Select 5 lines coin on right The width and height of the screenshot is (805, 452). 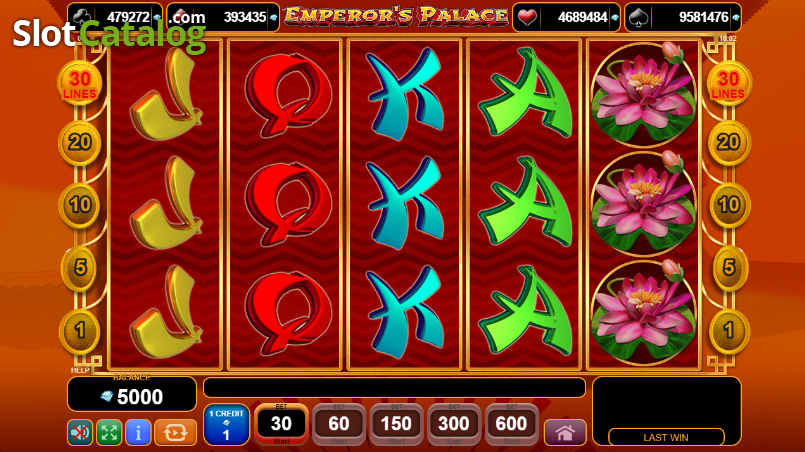pos(729,268)
